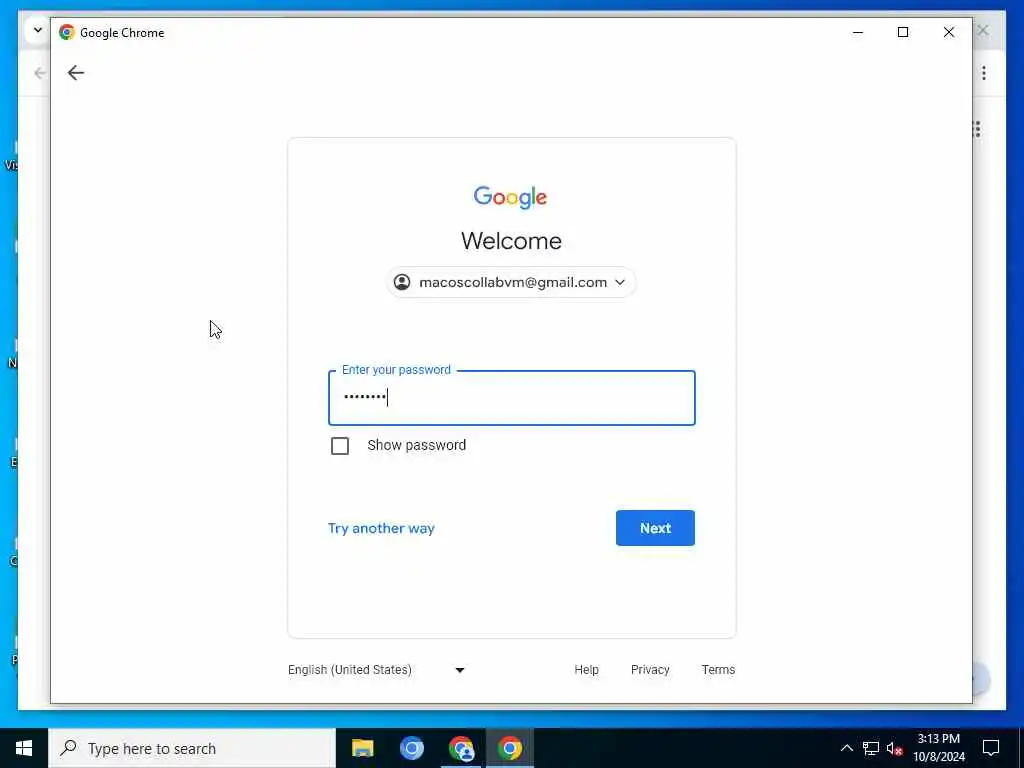Click the Google logo on sign-in card

[510, 197]
